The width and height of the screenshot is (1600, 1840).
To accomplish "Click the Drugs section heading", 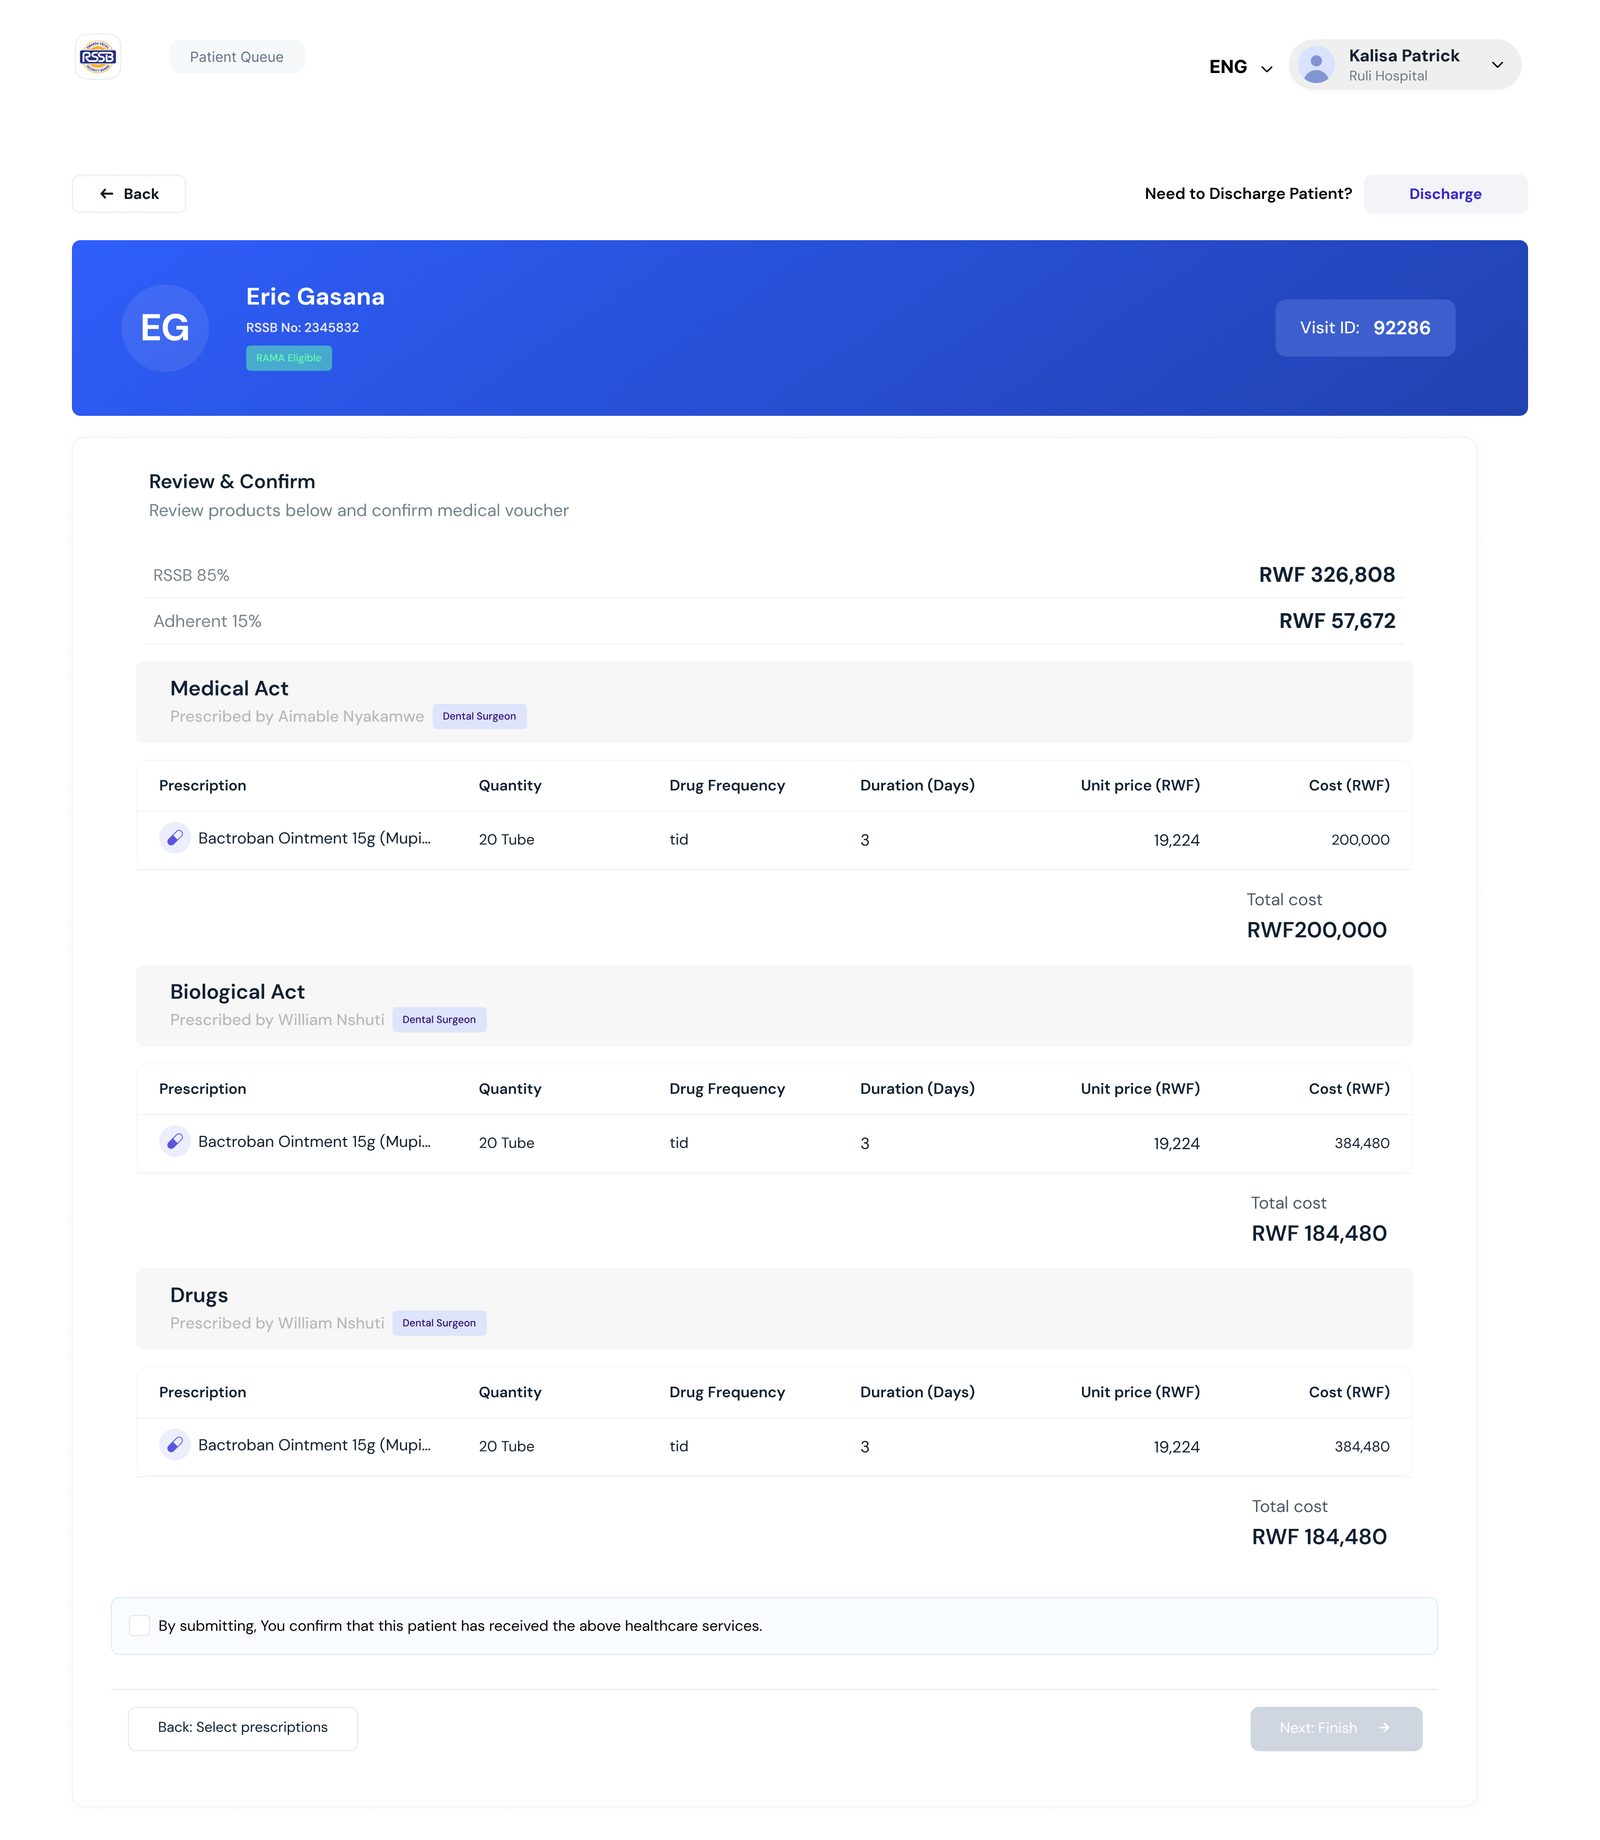I will point(199,1295).
